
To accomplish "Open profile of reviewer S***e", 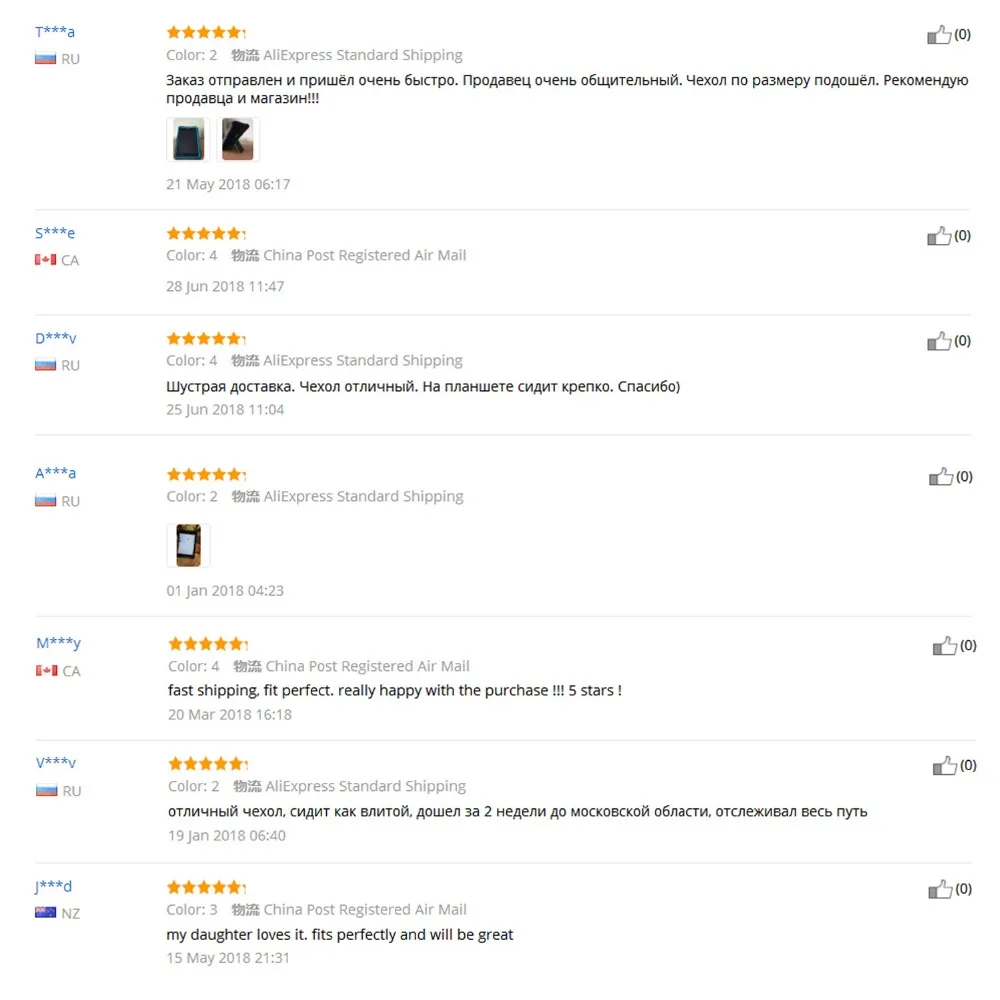I will tap(55, 233).
